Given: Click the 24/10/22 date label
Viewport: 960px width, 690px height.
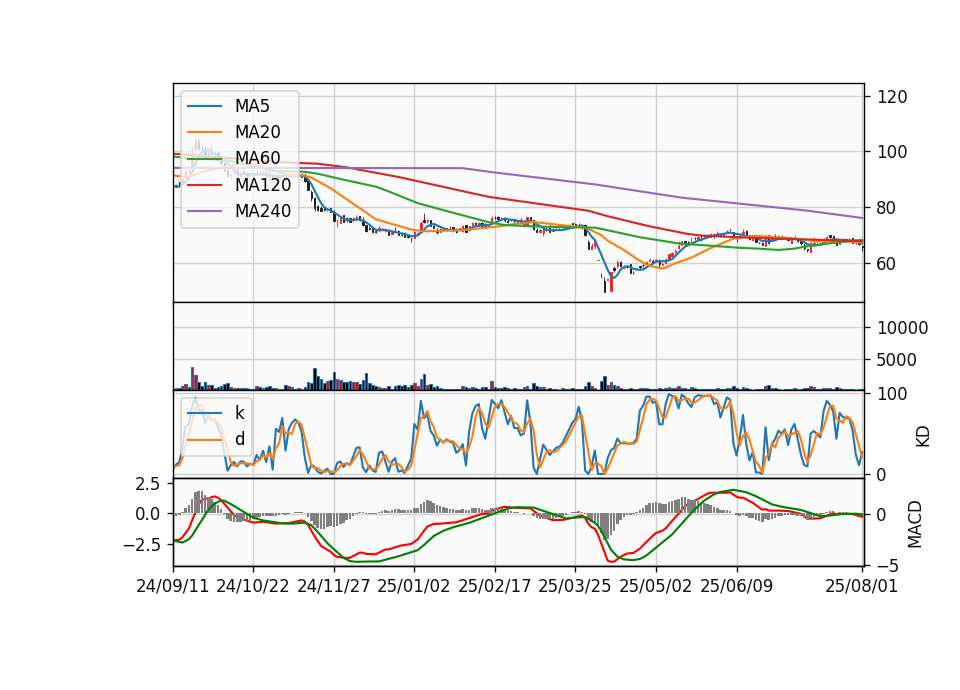Looking at the screenshot, I should click(253, 586).
